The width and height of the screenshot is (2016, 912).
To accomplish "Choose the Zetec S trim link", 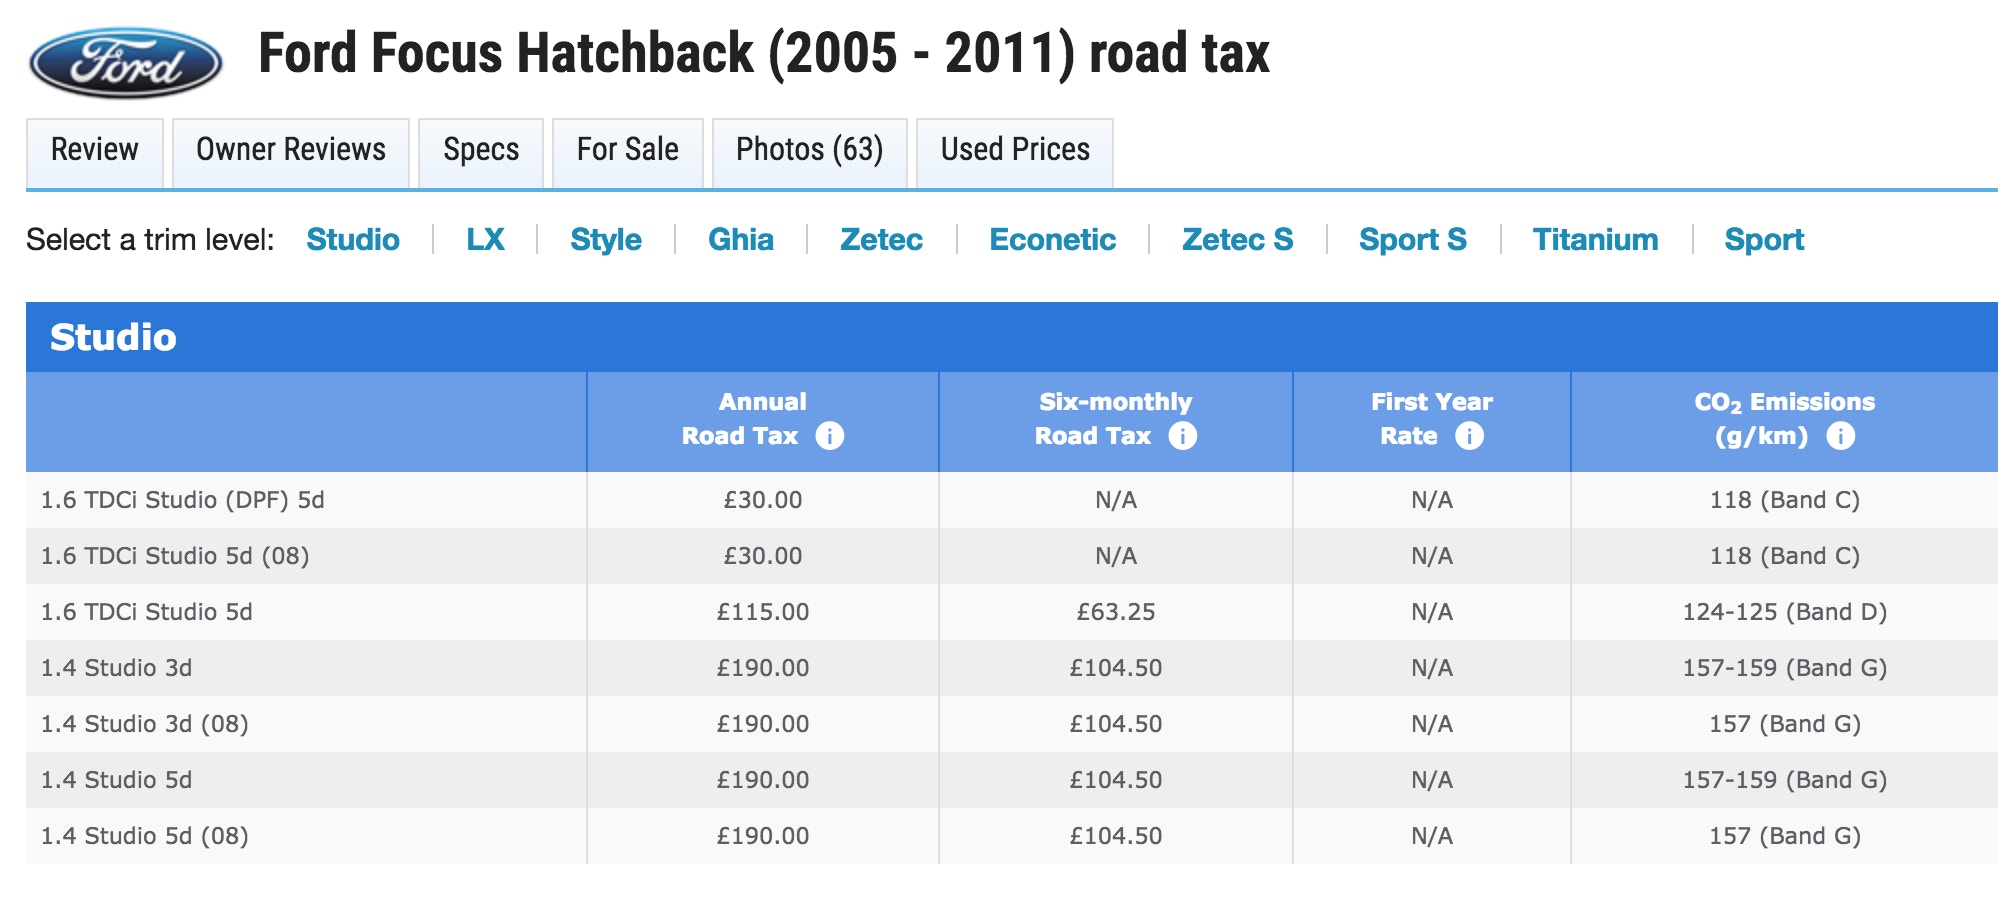I will coord(1237,240).
